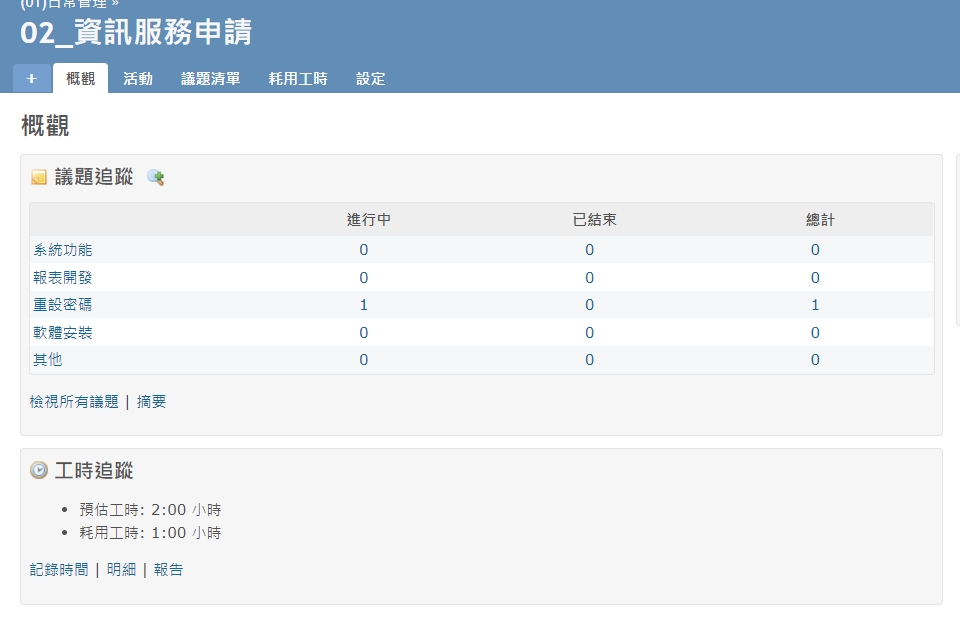Open the 其他 tracker link
This screenshot has width=960, height=639.
click(x=48, y=360)
